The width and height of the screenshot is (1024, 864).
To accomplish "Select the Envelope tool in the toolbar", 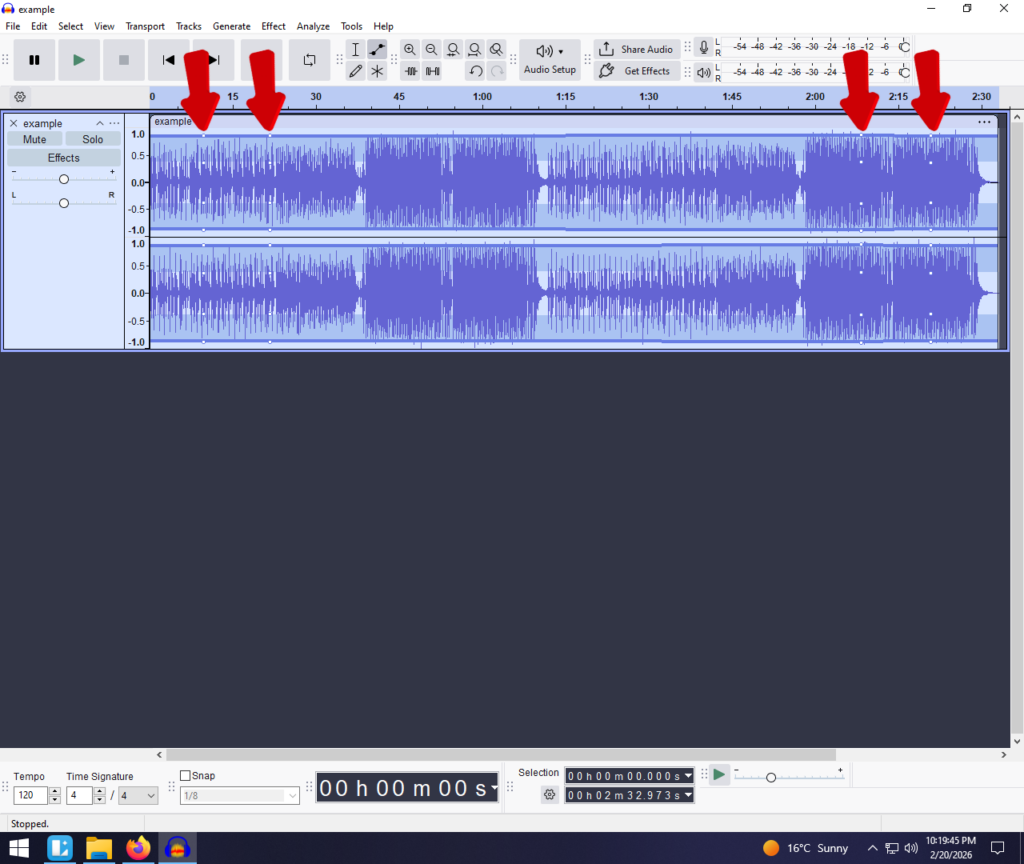I will tap(377, 49).
